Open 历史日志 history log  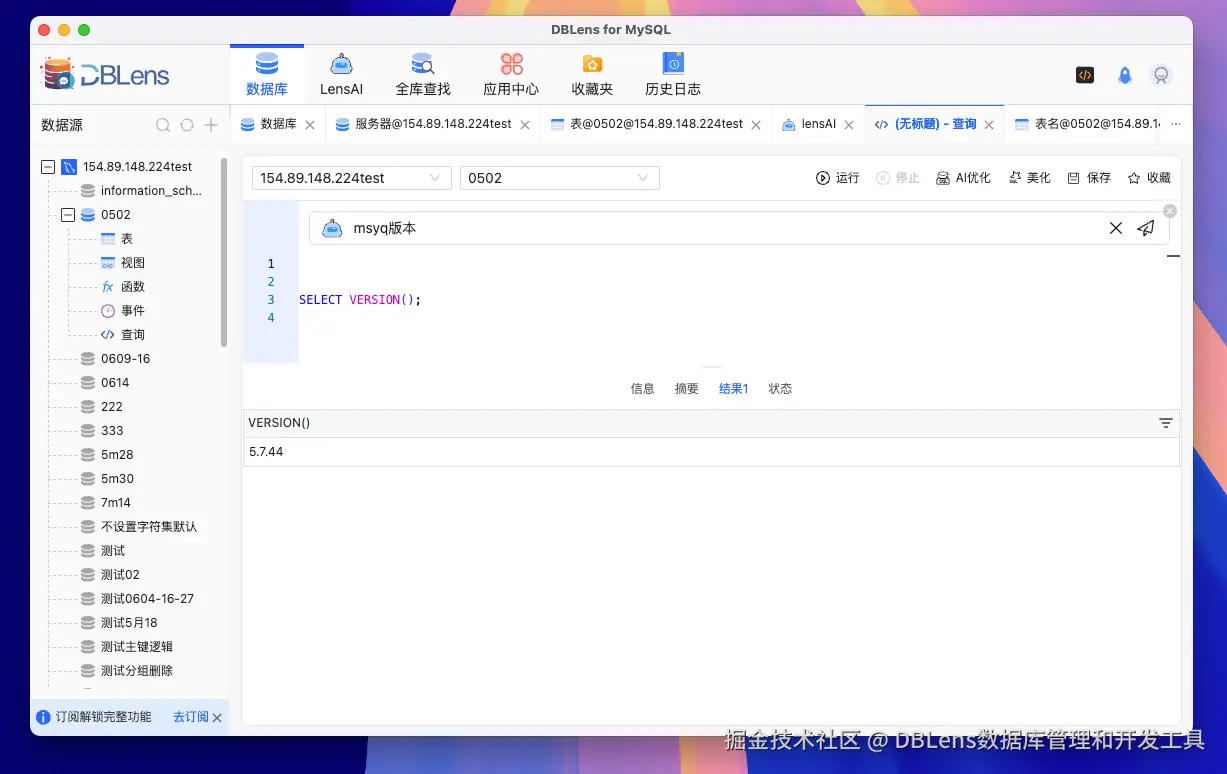coord(673,75)
